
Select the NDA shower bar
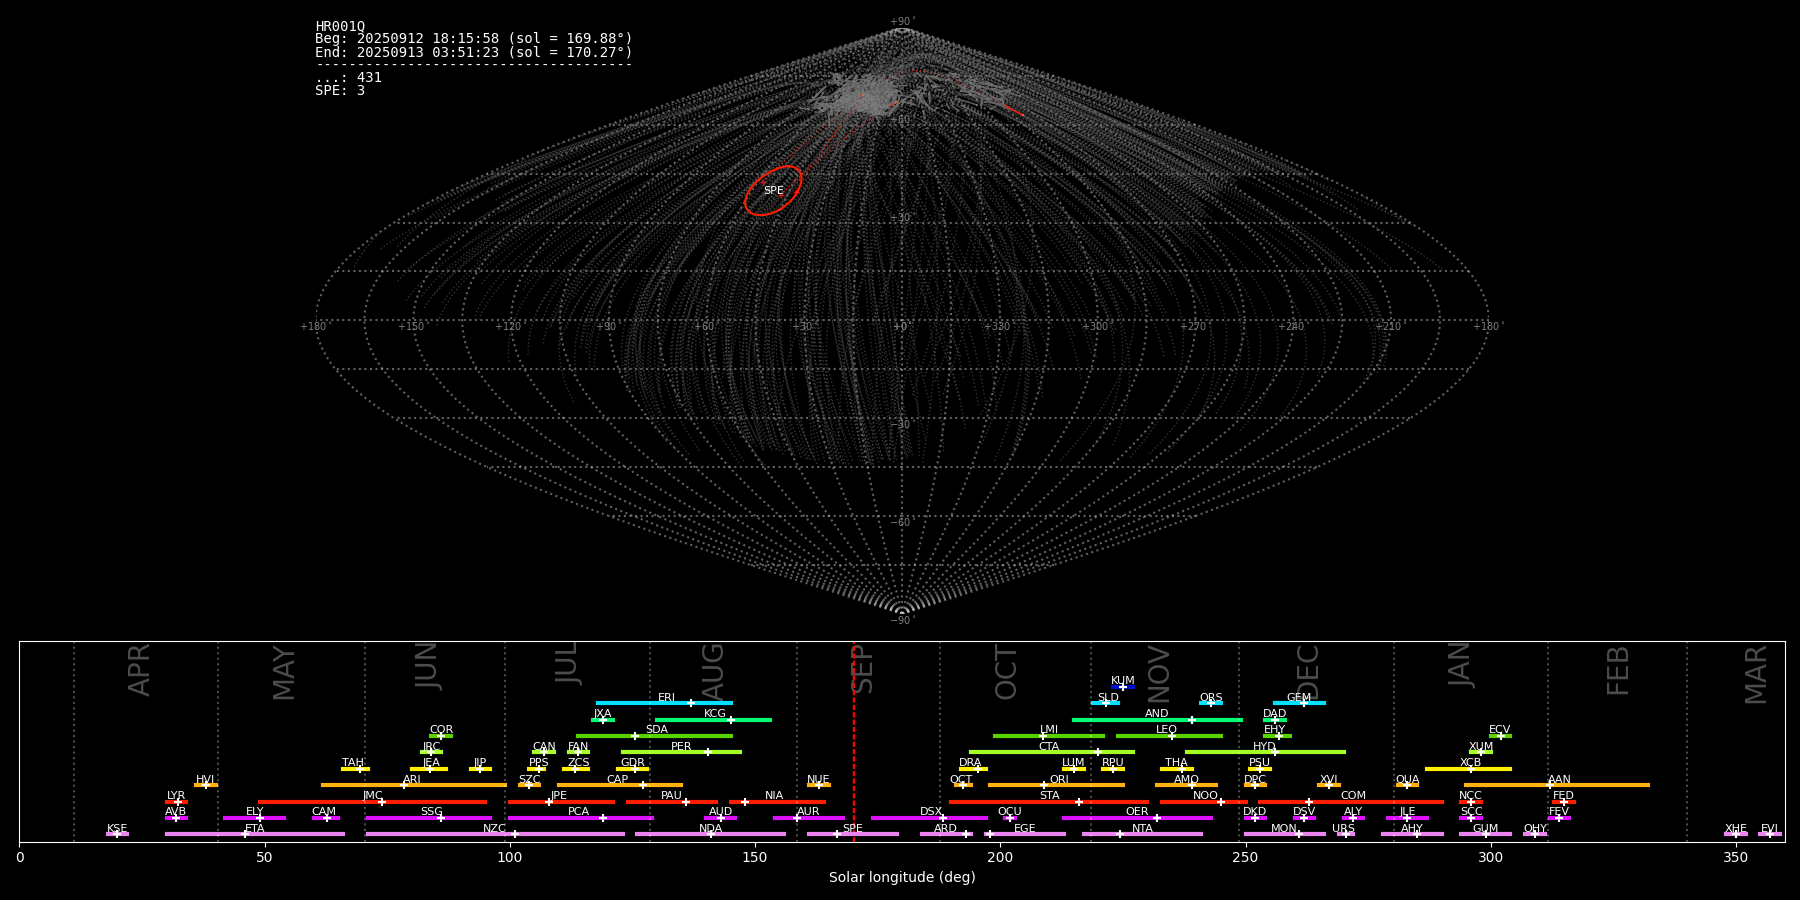click(x=710, y=834)
